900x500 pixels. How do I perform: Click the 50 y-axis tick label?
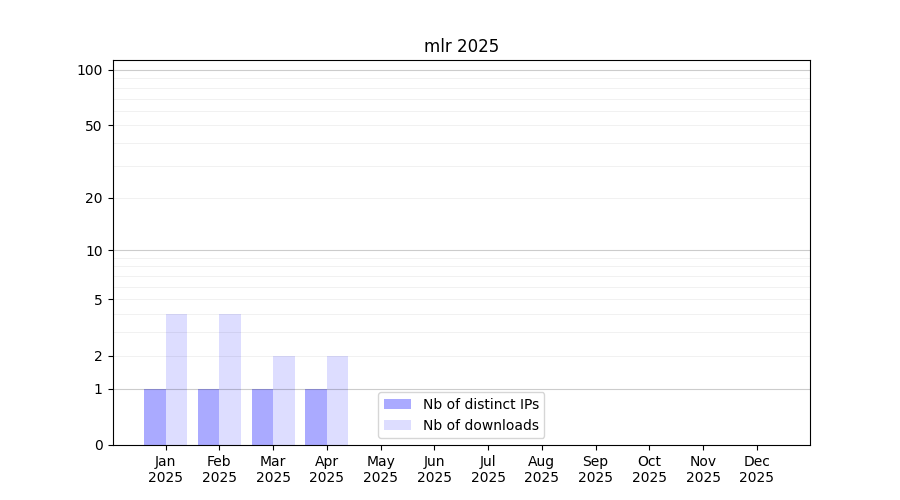(x=94, y=126)
